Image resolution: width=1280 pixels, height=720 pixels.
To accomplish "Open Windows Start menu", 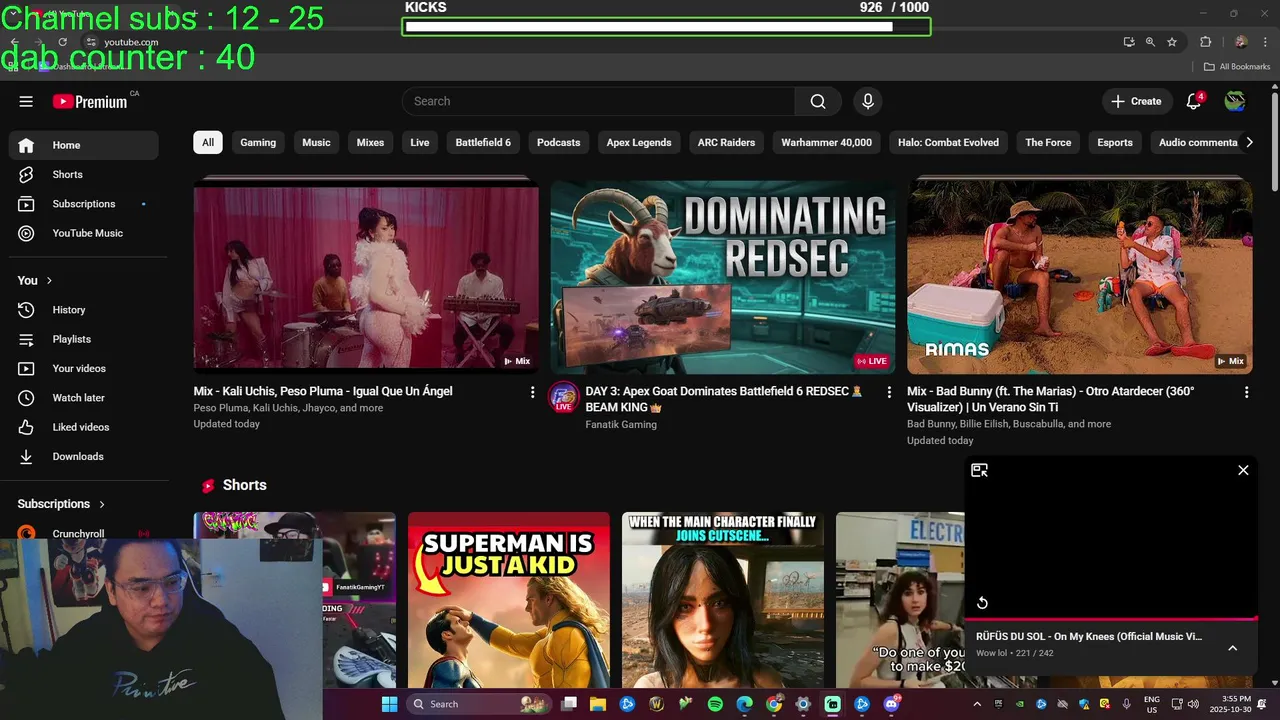I will click(x=389, y=704).
